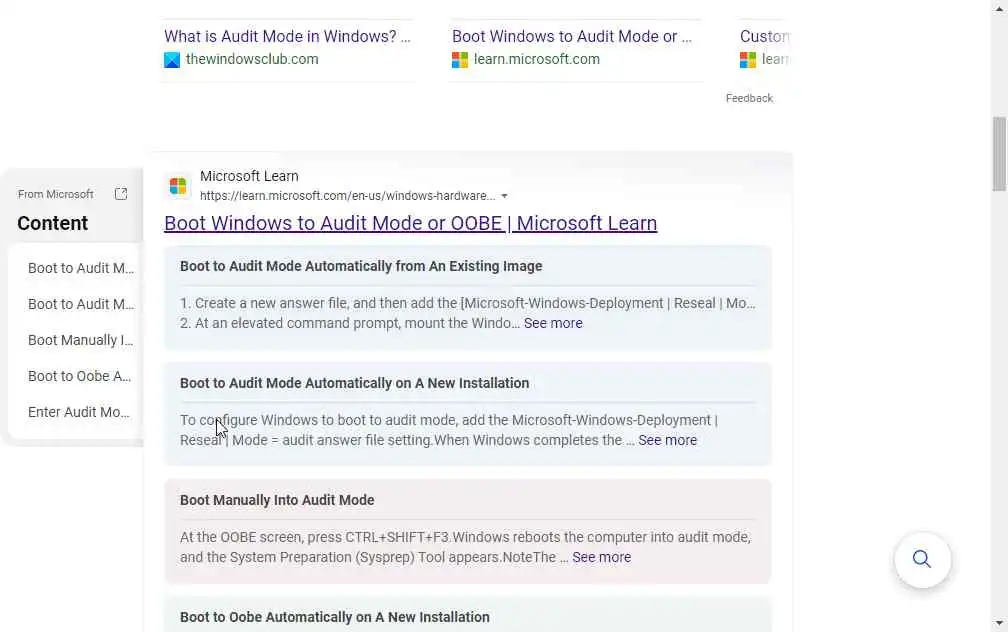The image size is (1008, 632).
Task: Select Boot Manually I... in Content list
Action: (x=80, y=340)
